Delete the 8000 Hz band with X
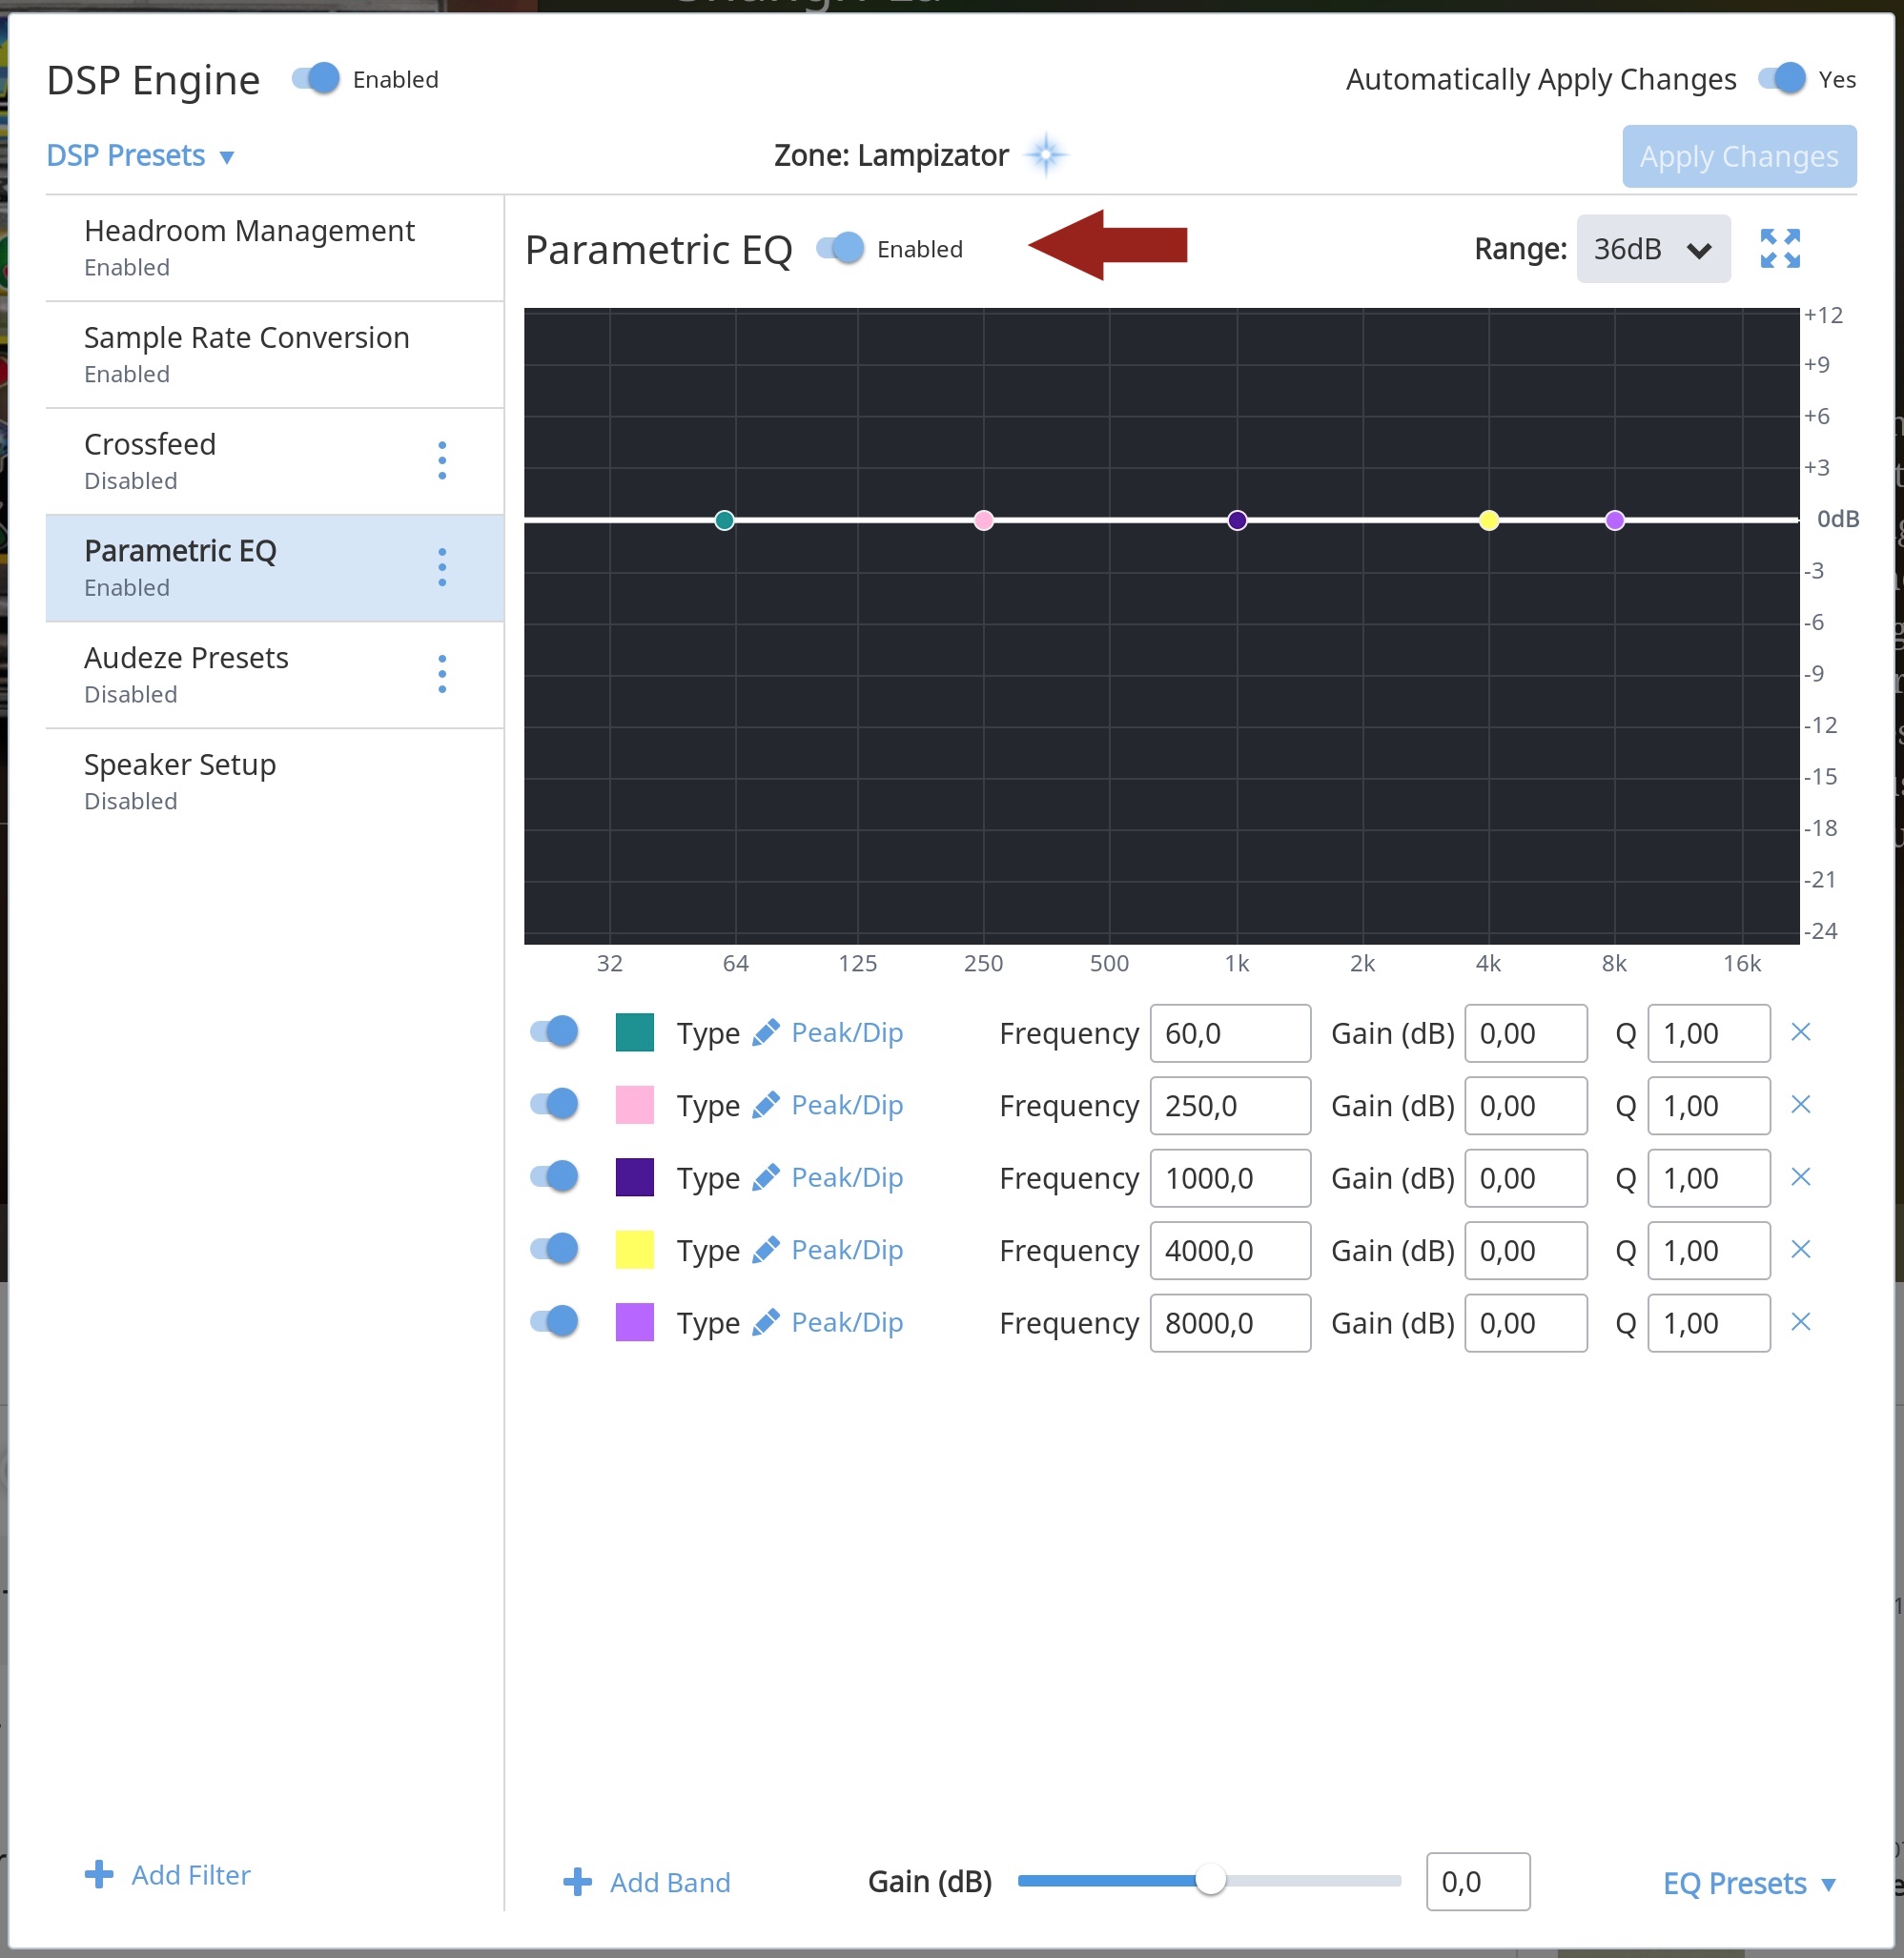 pos(1800,1322)
